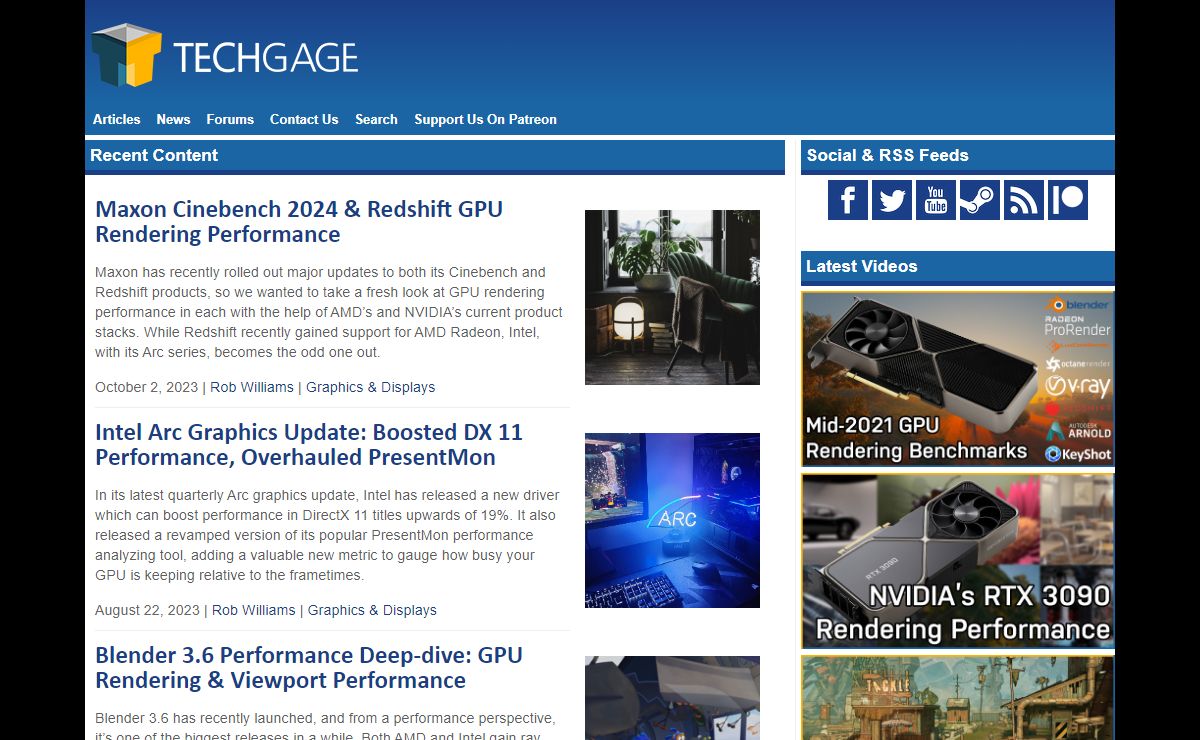Open the RSS feed icon
Screen dimensions: 1200x740
click(1024, 200)
